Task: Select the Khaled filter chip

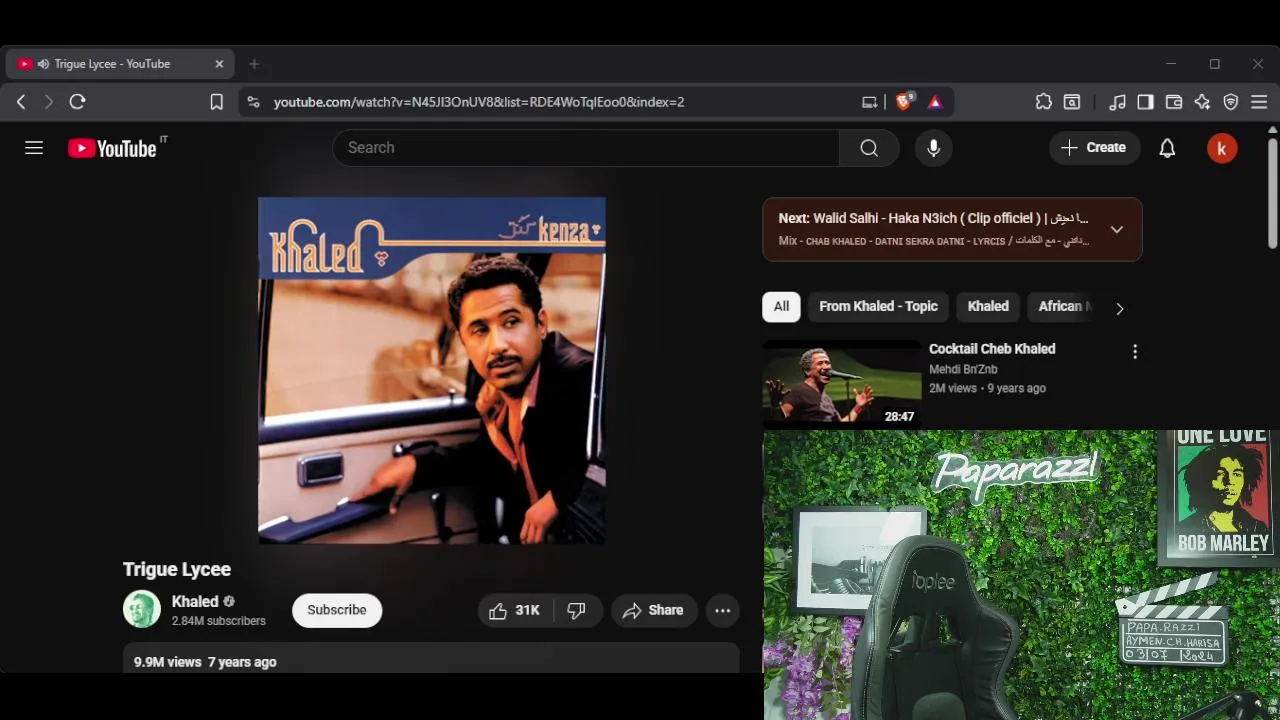Action: point(988,307)
